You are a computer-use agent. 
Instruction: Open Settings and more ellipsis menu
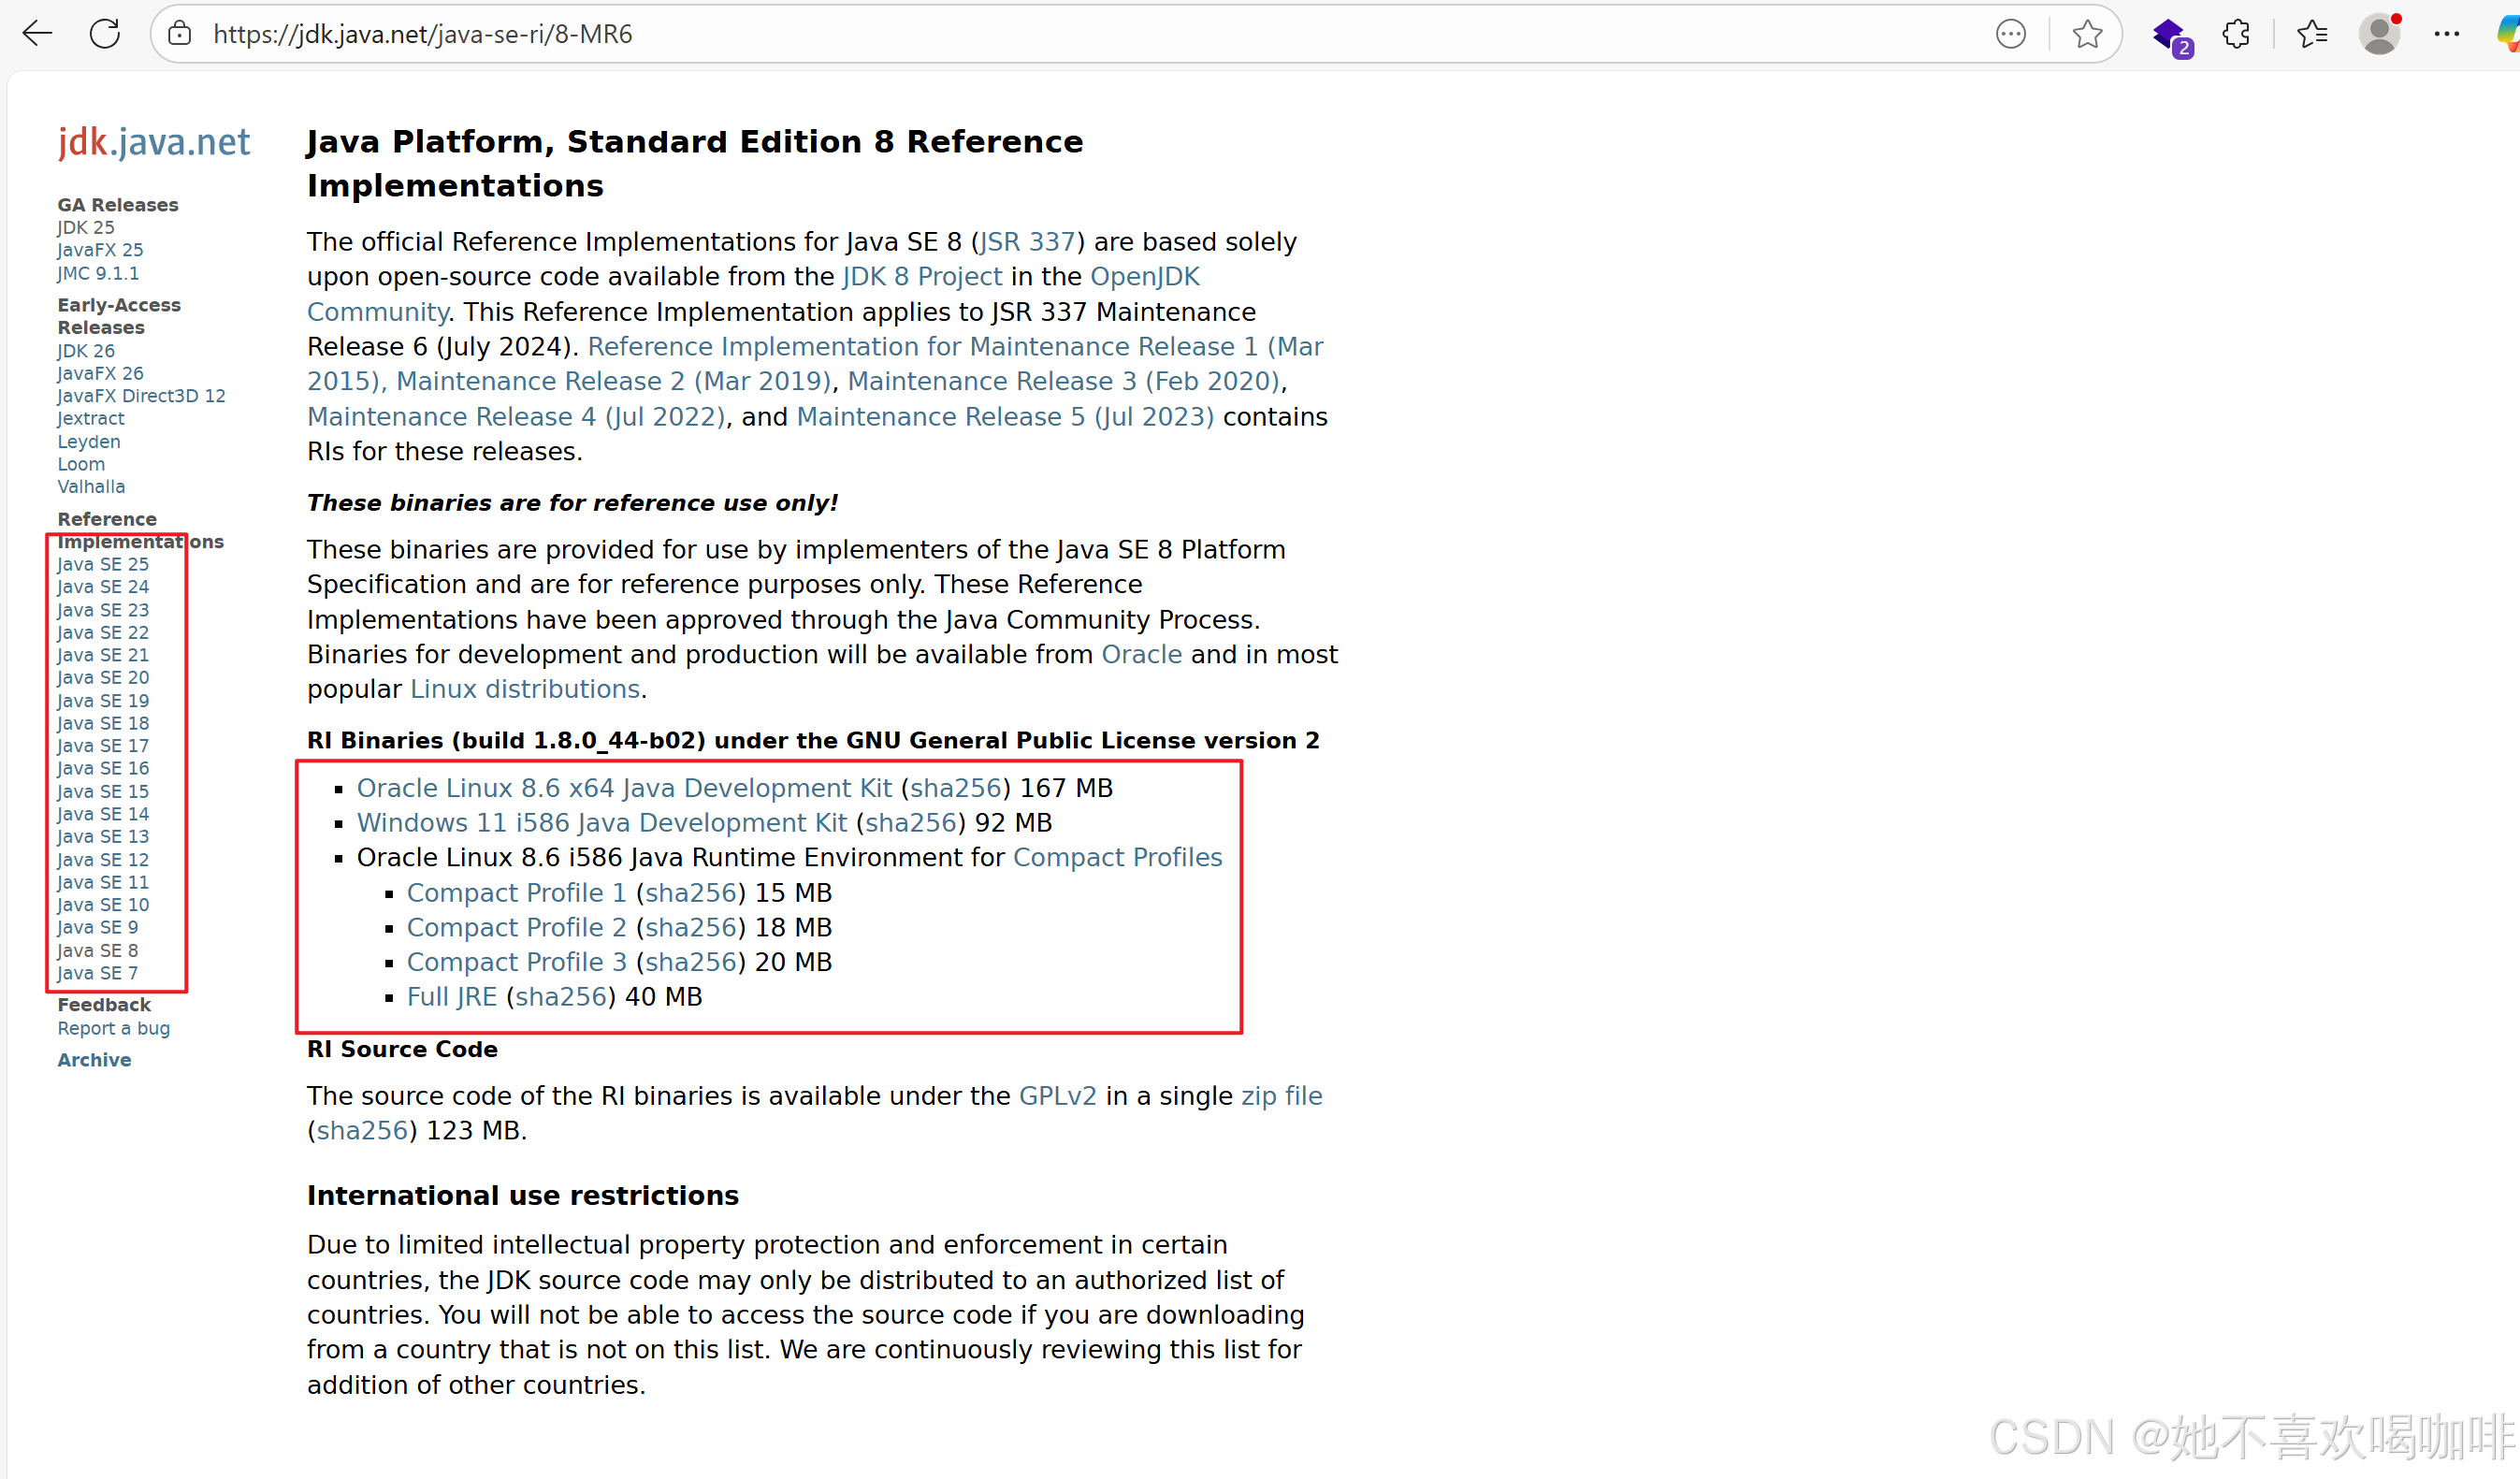(x=2446, y=34)
